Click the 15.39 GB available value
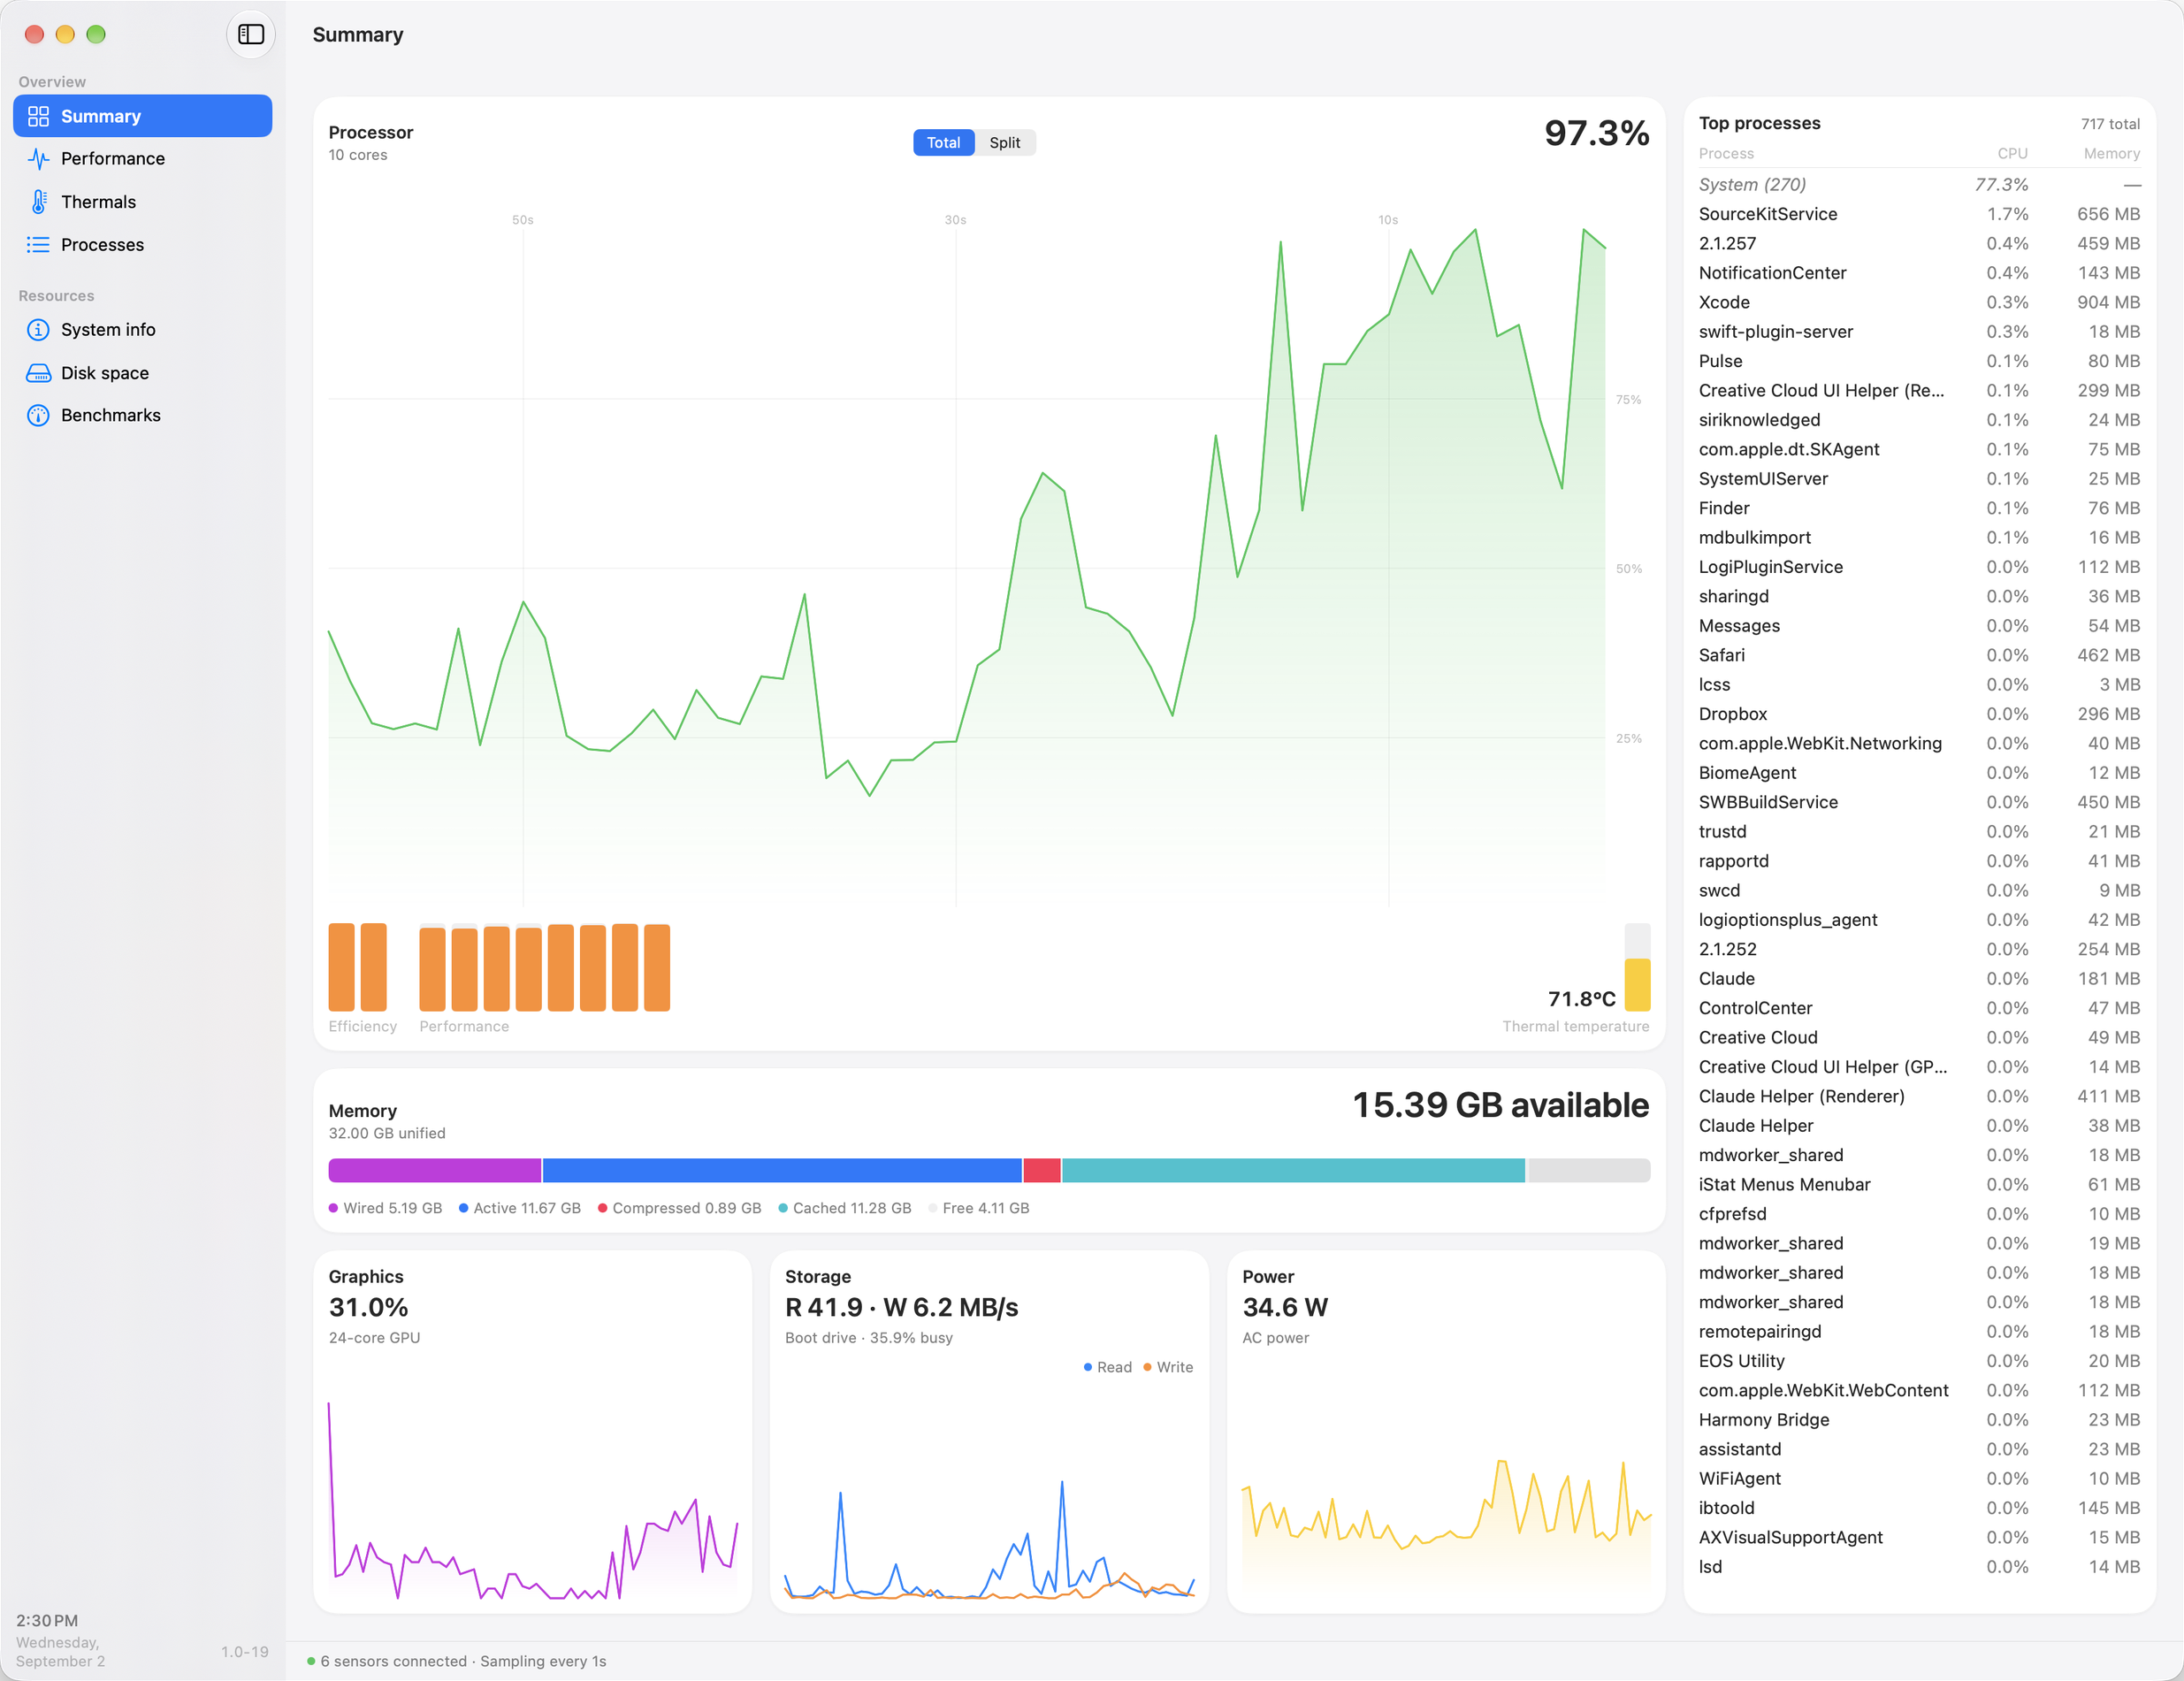 pos(1500,1105)
